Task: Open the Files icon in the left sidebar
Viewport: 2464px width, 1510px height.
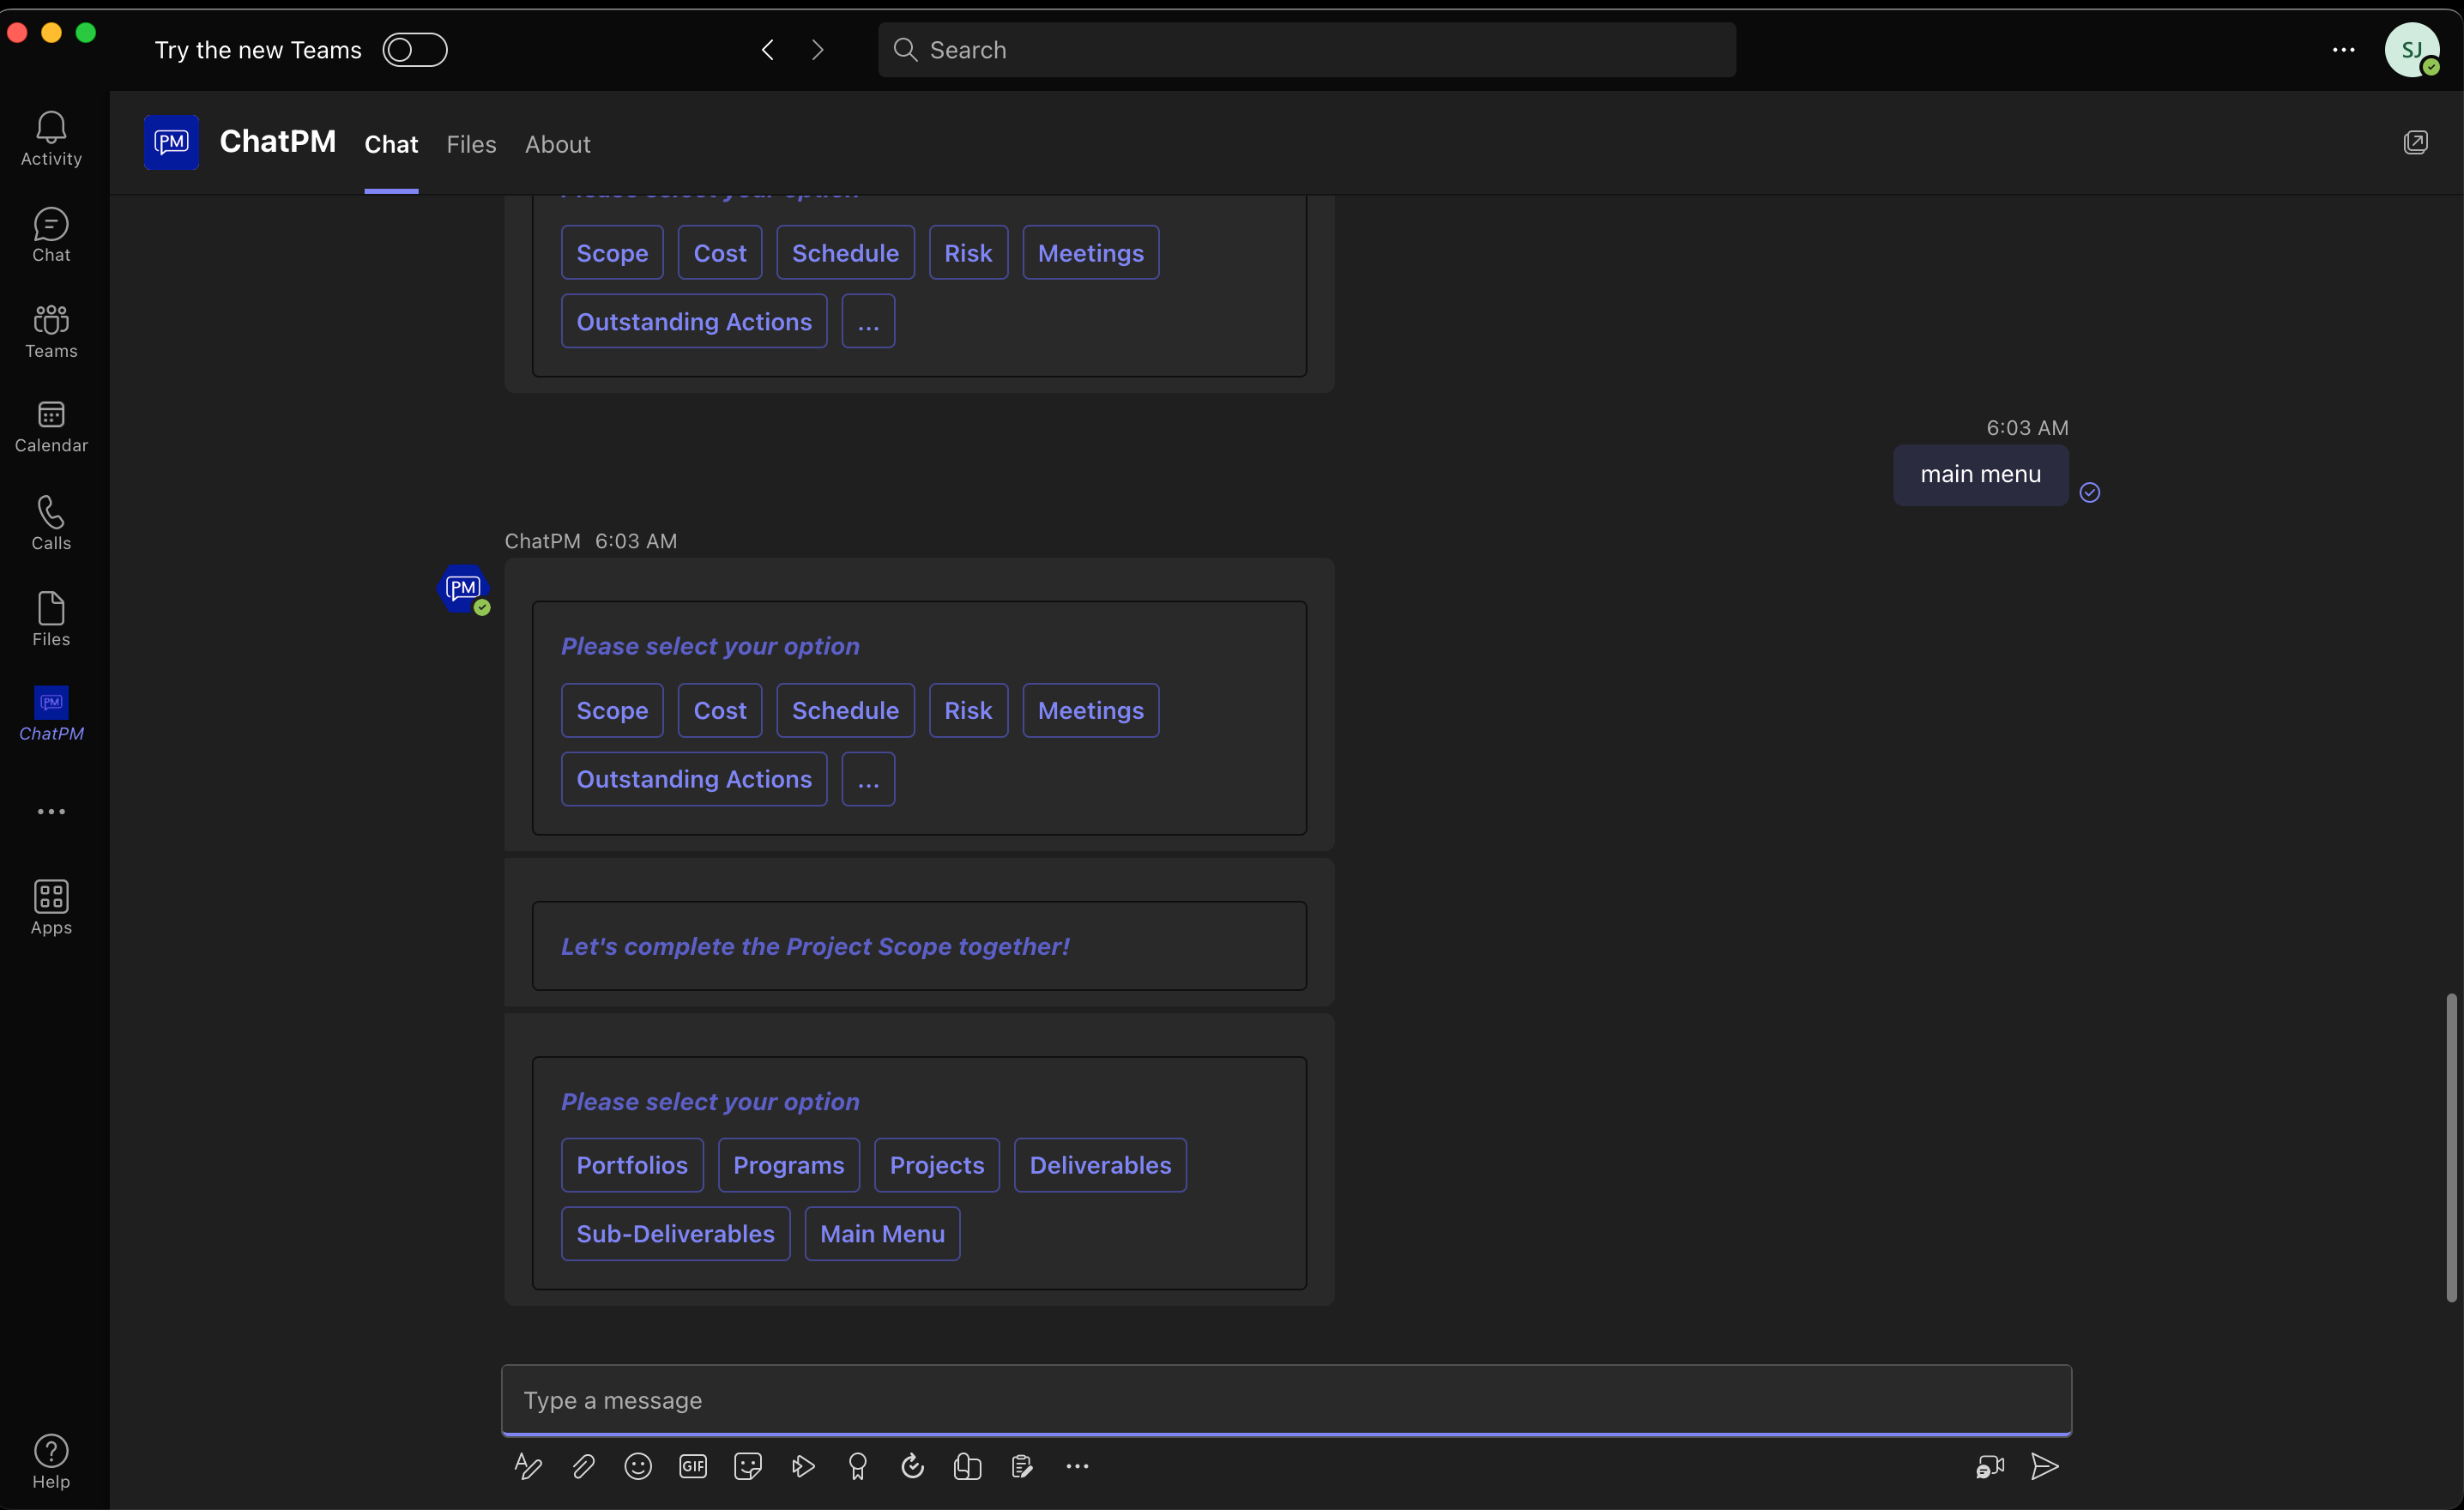Action: (x=51, y=619)
